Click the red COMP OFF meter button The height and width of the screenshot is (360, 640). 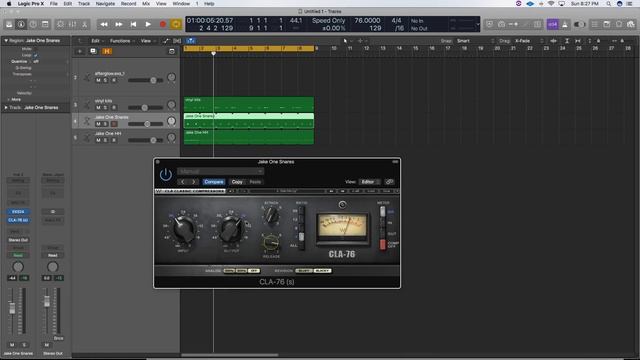382,244
